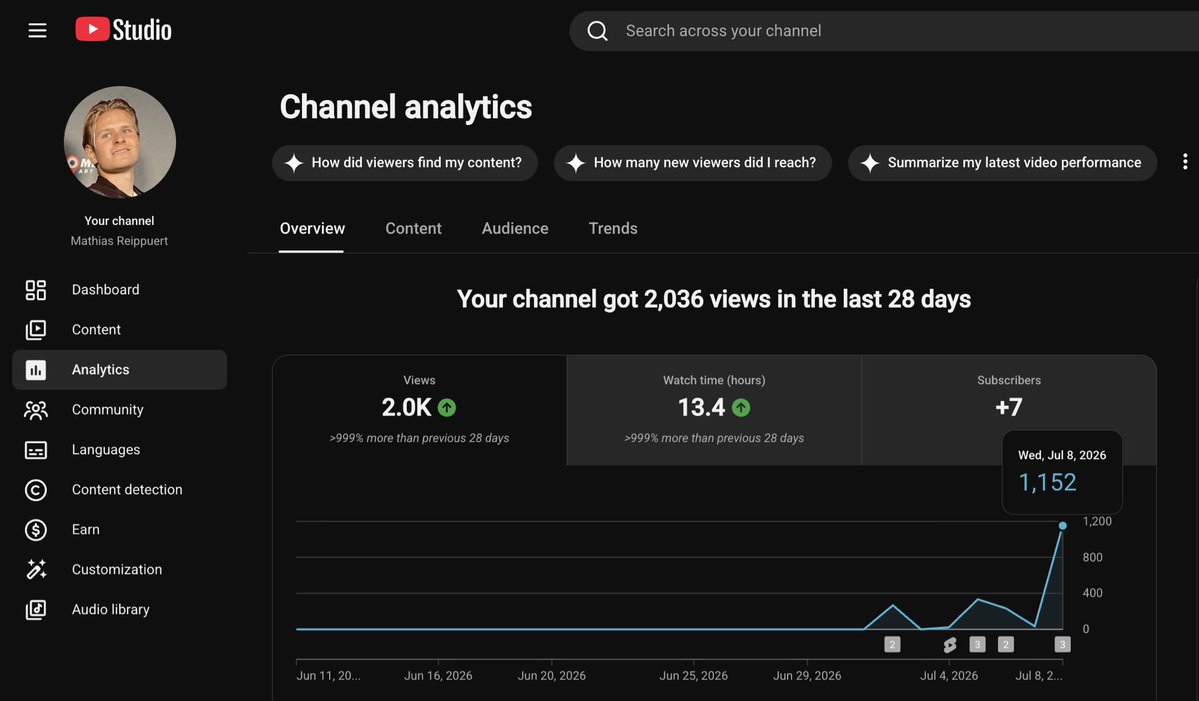The image size is (1199, 701).
Task: Click the 'Jun 29, 2026' axis label
Action: (807, 676)
